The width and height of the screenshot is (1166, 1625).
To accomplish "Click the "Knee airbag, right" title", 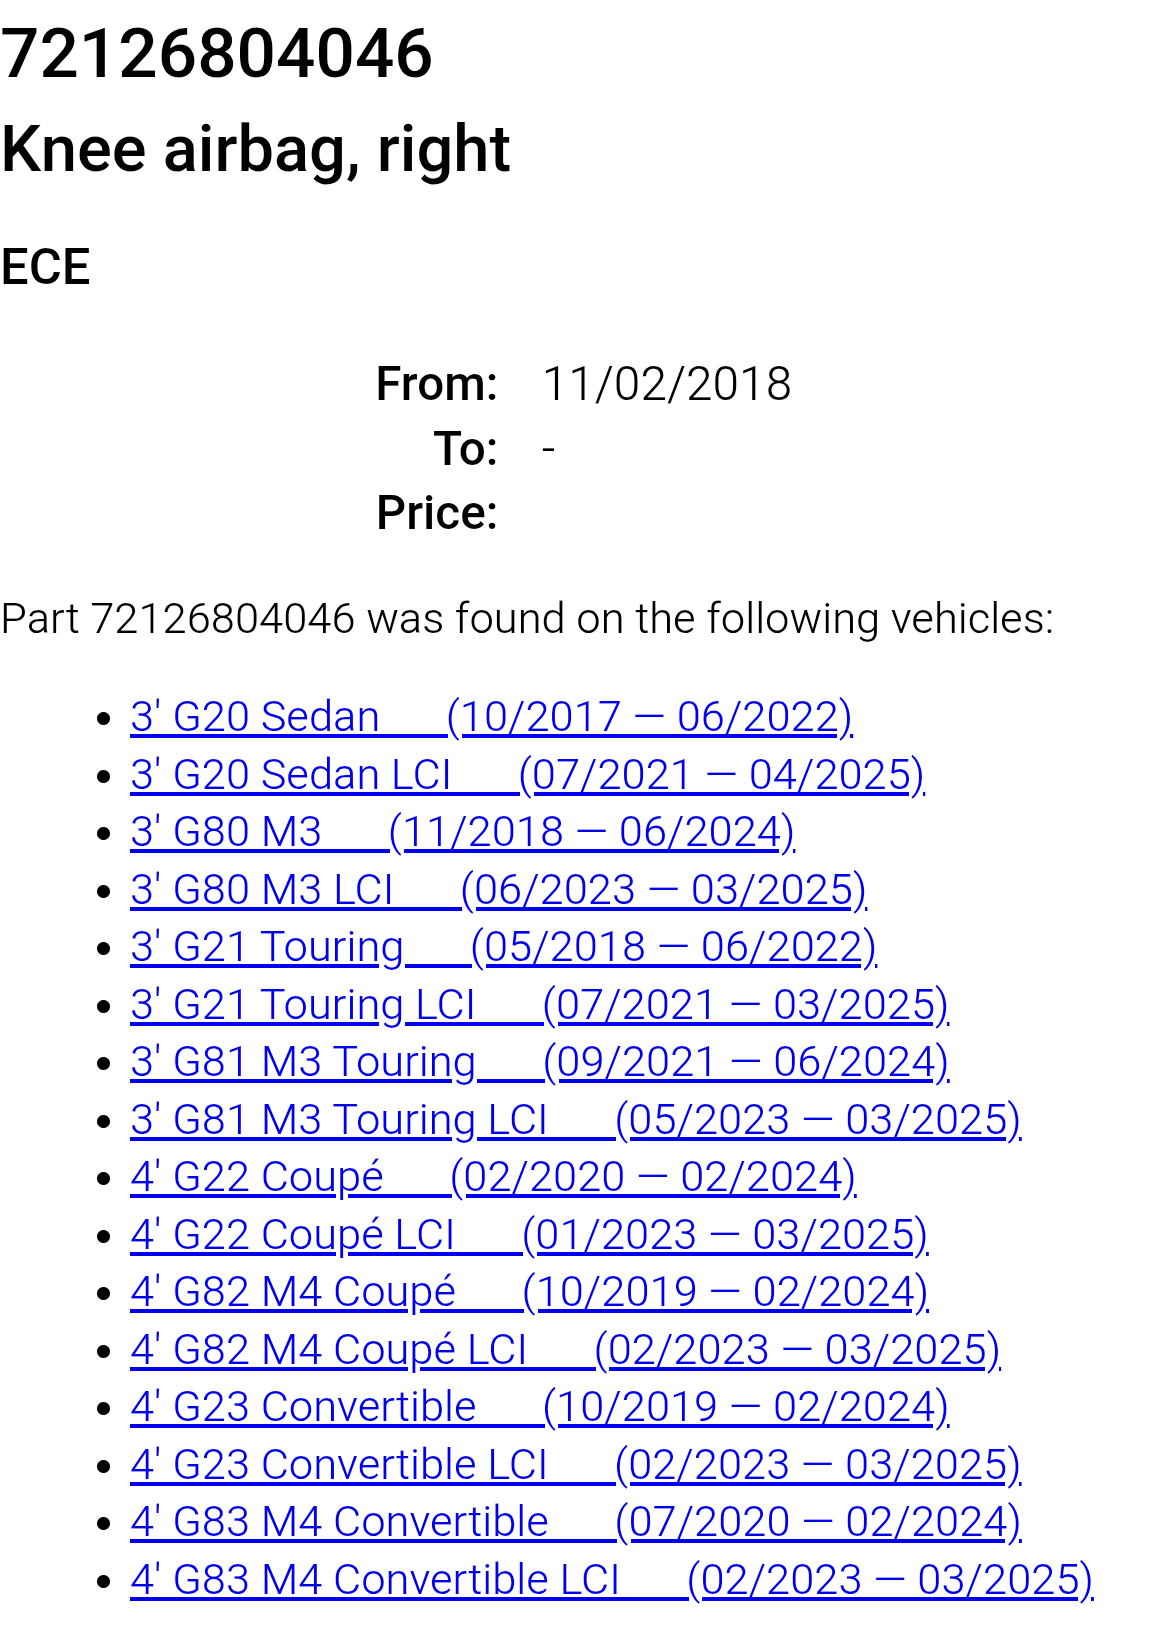I will coord(255,149).
